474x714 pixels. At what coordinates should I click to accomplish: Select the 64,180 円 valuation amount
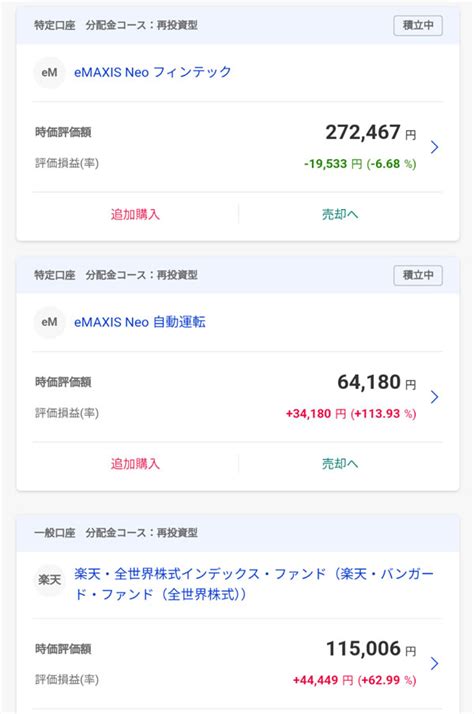point(377,382)
